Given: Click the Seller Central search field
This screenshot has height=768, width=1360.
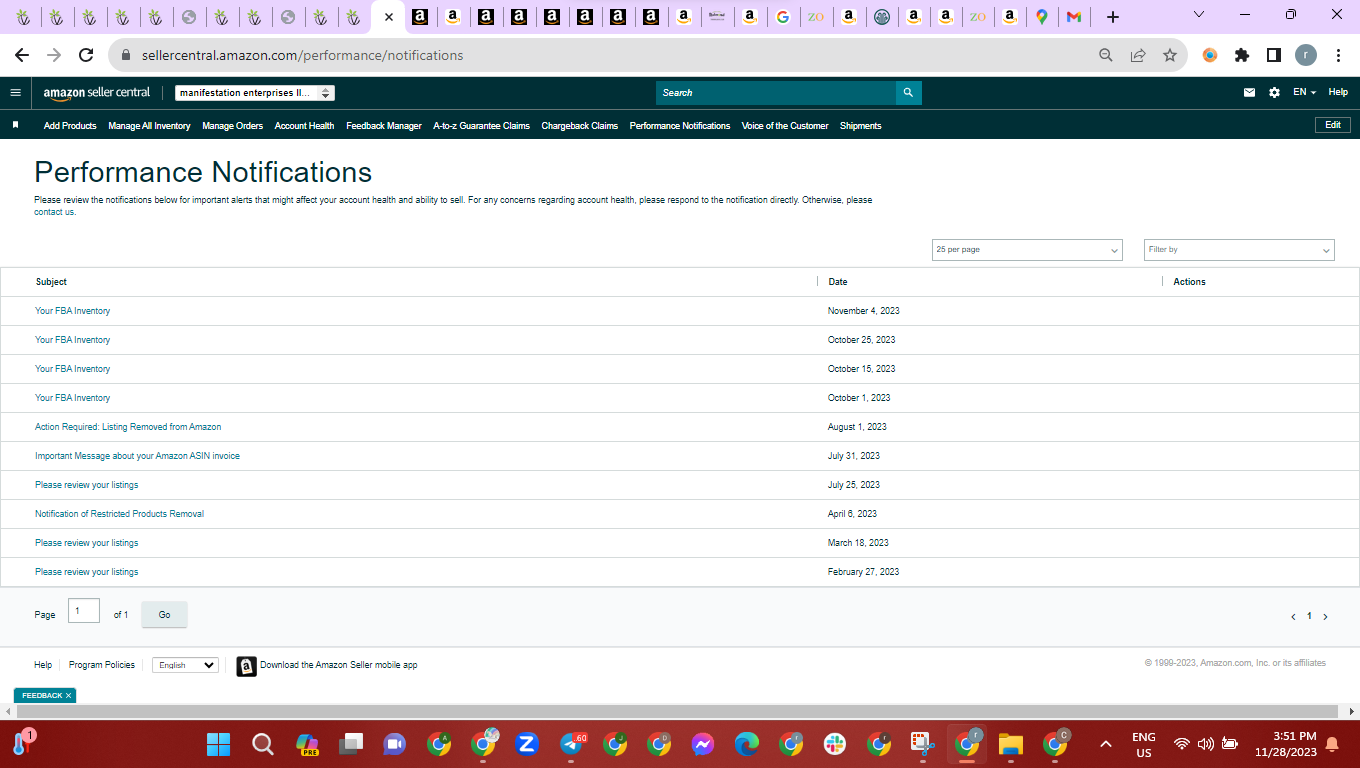Looking at the screenshot, I should tap(776, 93).
